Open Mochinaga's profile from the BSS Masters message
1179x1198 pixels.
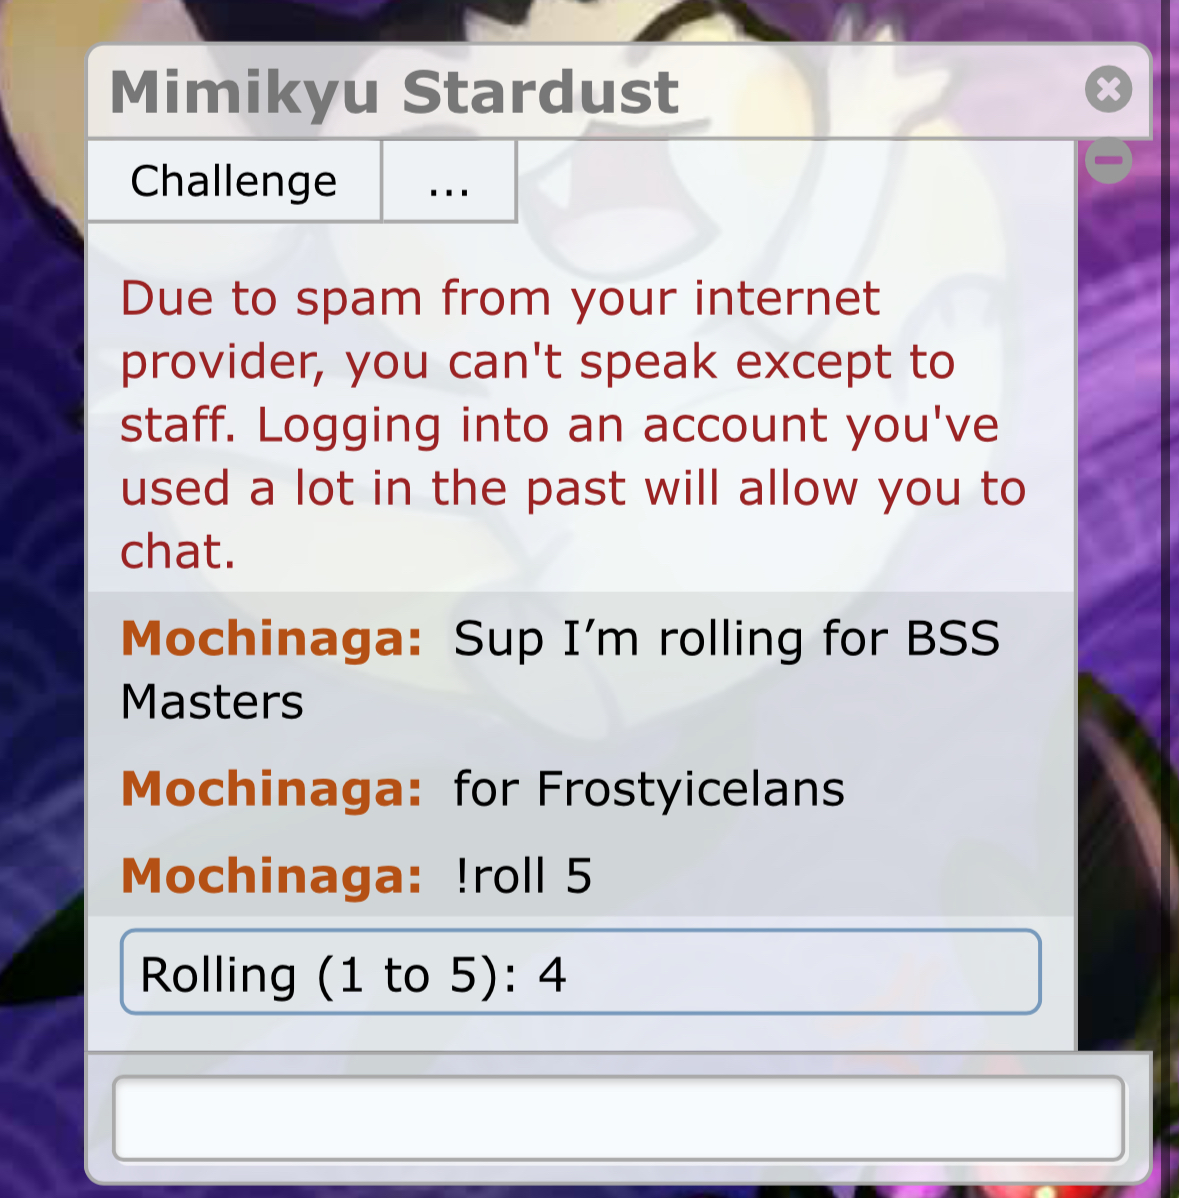click(x=271, y=638)
